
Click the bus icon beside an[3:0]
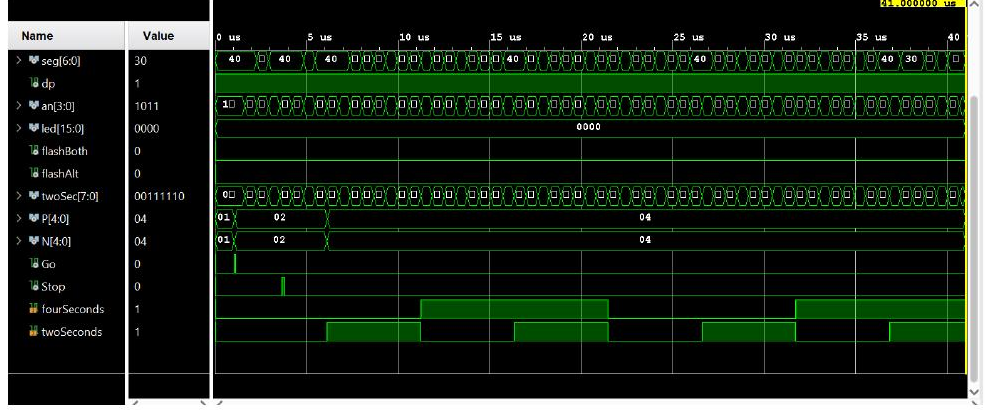point(33,106)
